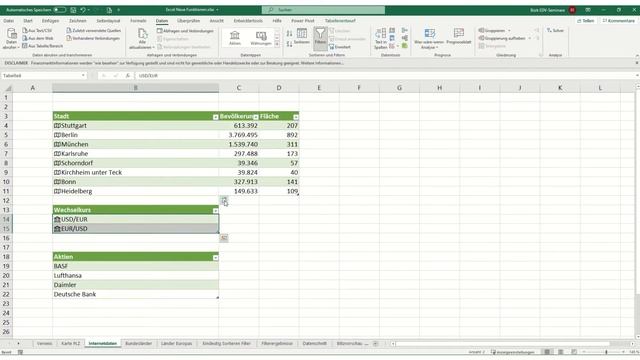Click the Name Box field
The height and width of the screenshot is (360, 640).
43,76
